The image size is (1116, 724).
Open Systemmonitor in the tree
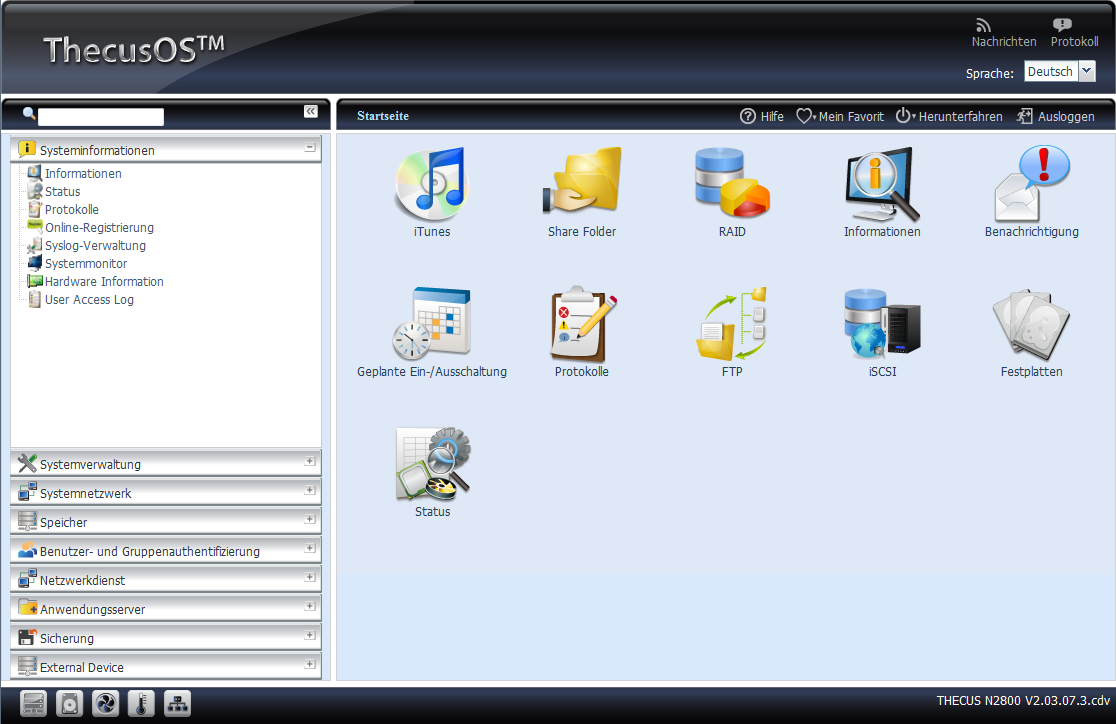86,263
